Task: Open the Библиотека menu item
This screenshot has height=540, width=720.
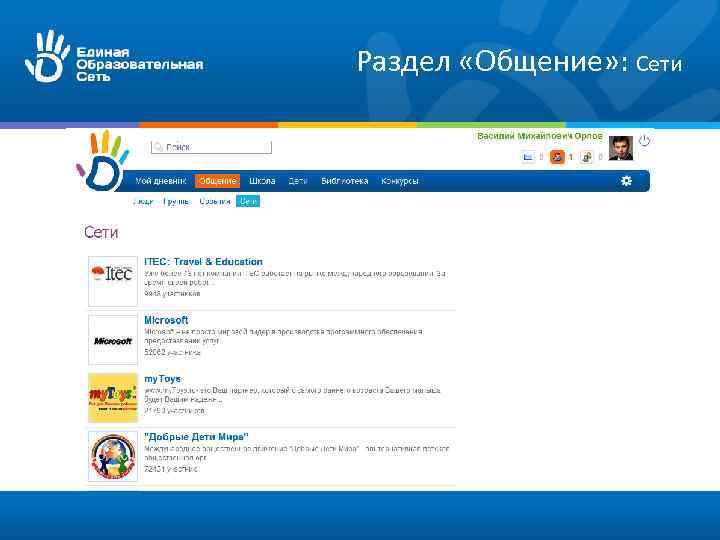Action: coord(344,181)
